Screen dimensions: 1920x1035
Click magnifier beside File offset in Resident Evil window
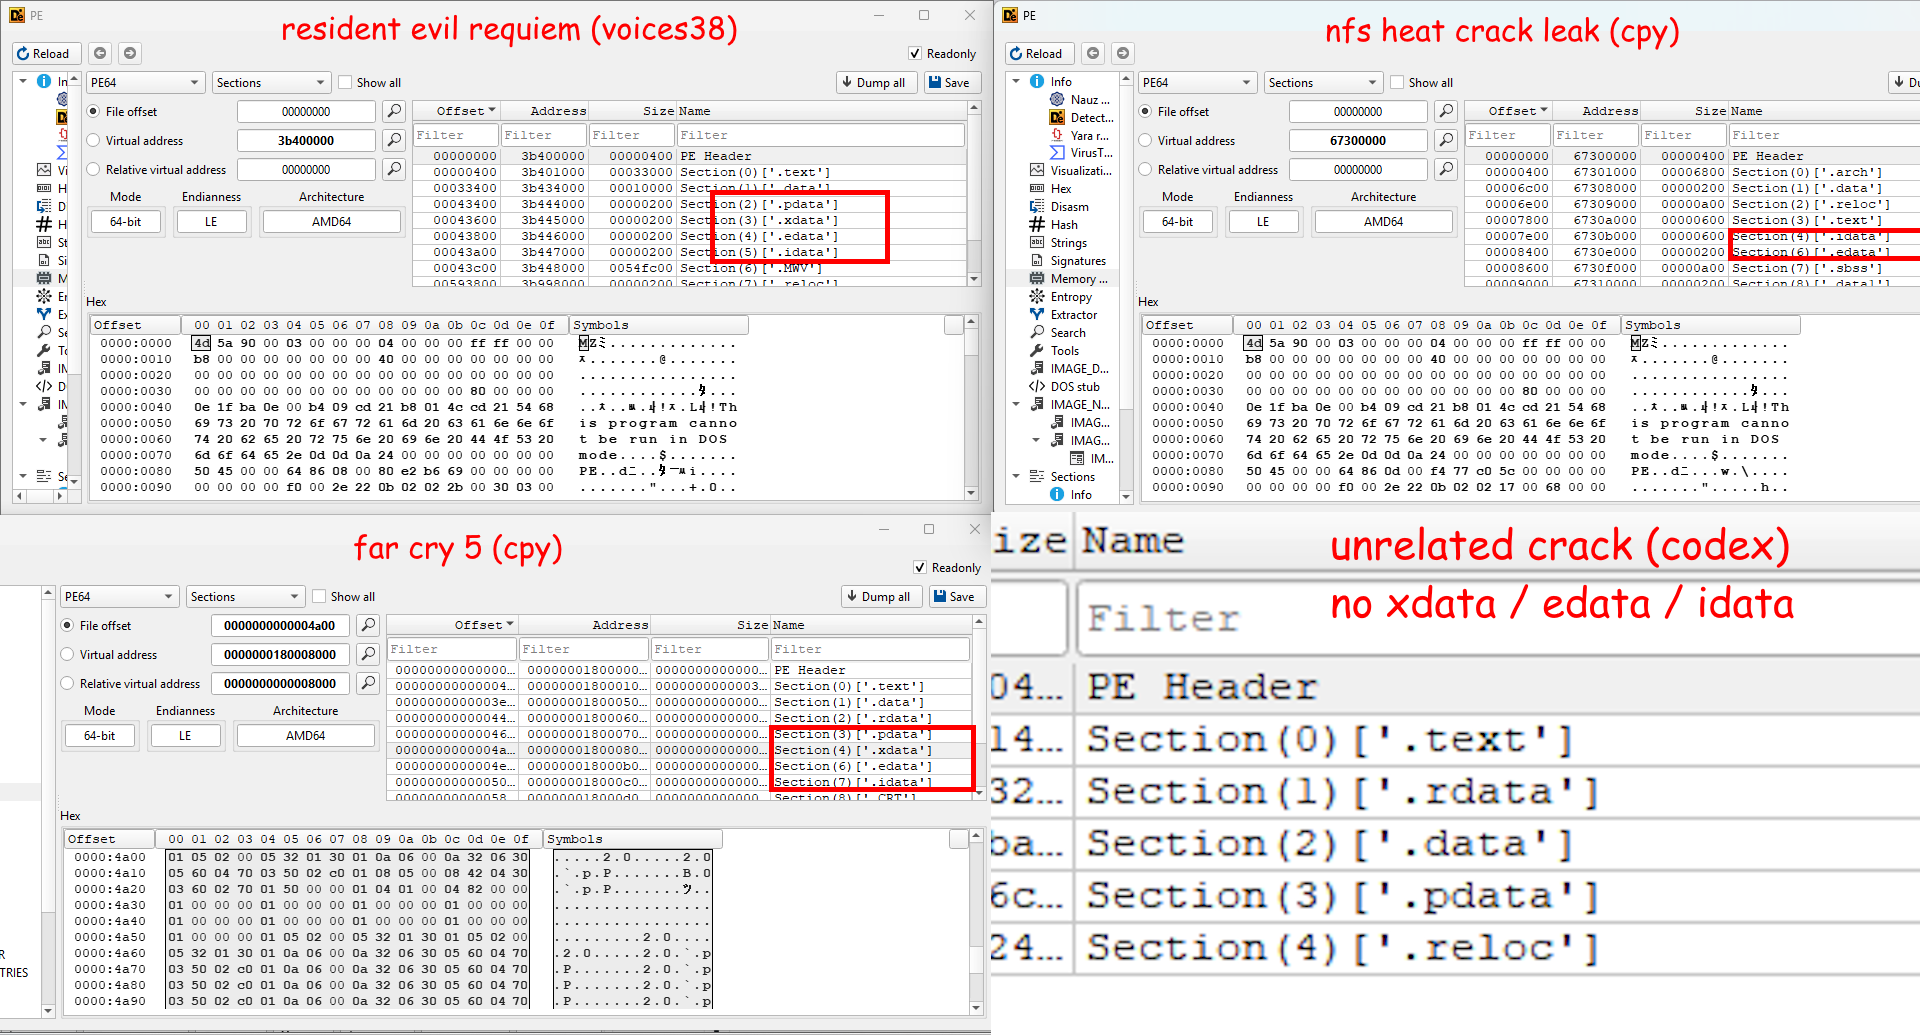coord(394,111)
